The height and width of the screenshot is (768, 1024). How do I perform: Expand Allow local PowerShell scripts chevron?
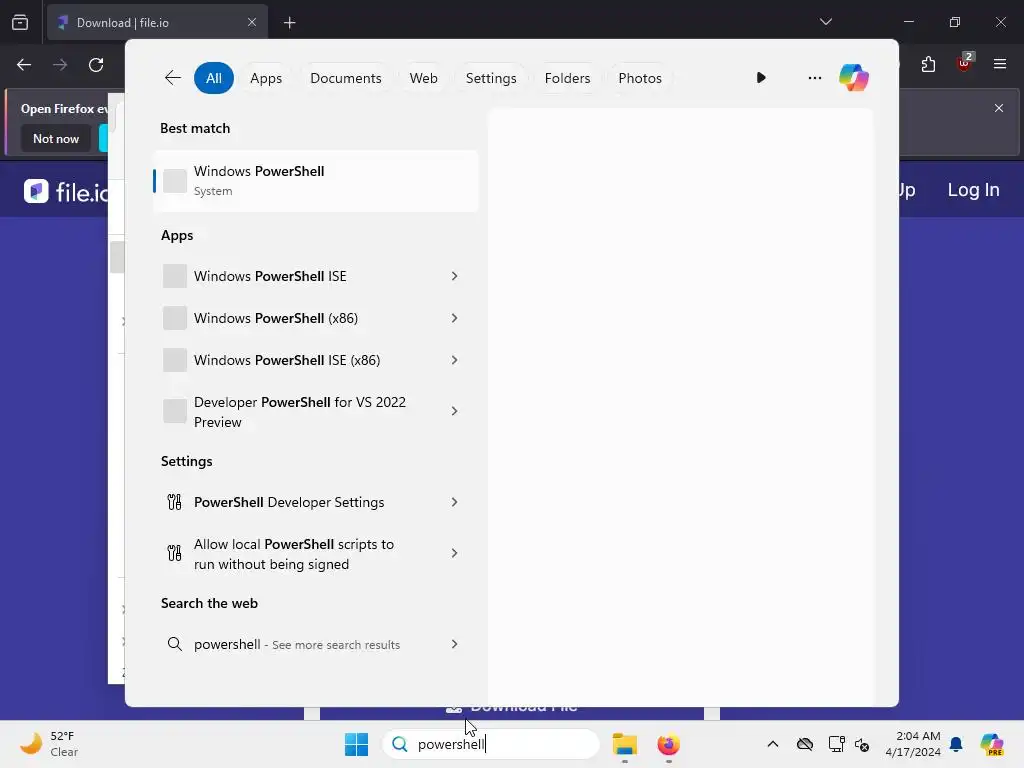click(x=455, y=553)
